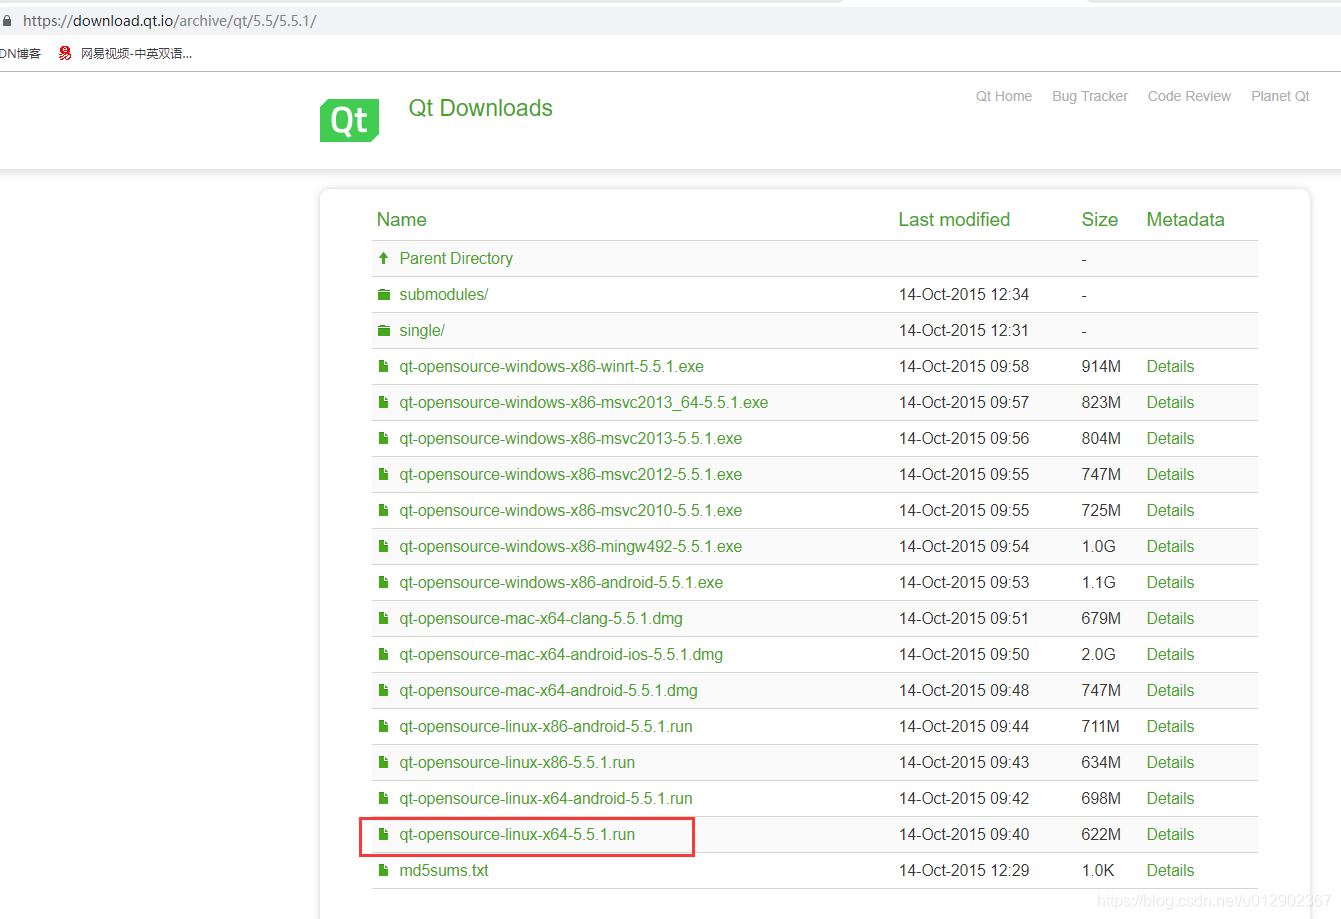Go to Bug Tracker in top navigation
The width and height of the screenshot is (1341, 919).
pyautogui.click(x=1089, y=96)
